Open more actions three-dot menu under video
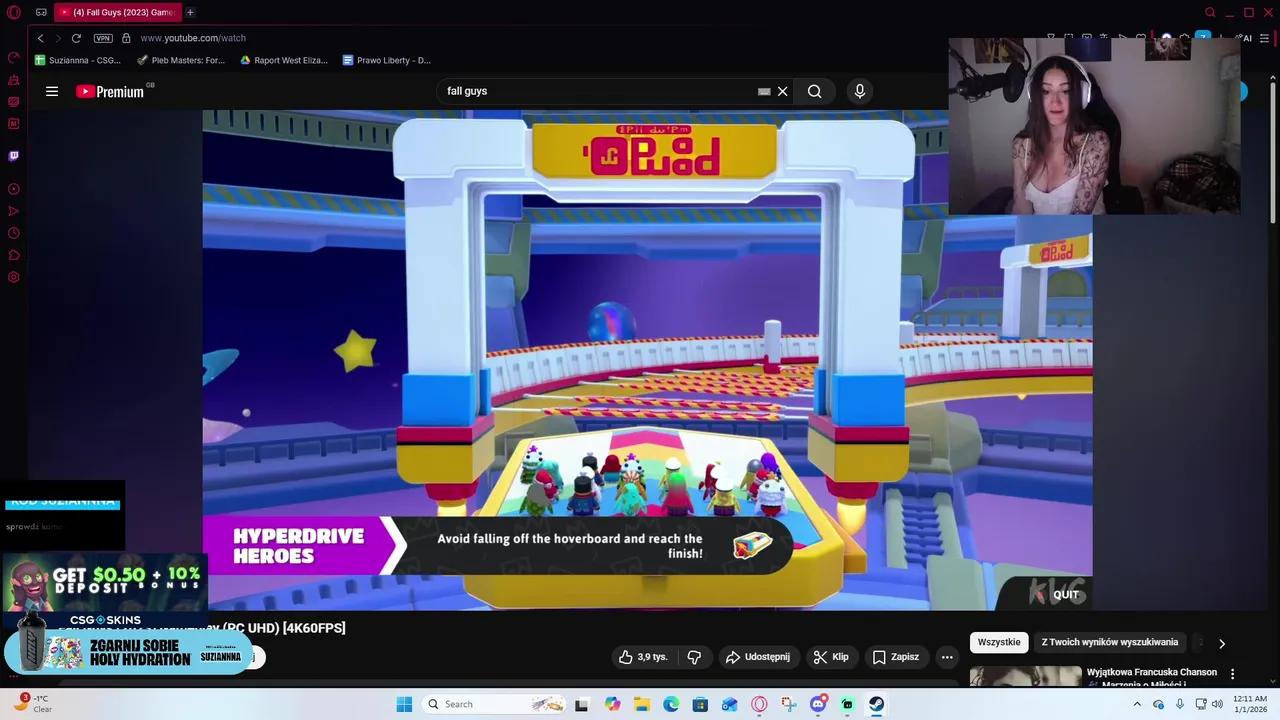 click(x=947, y=657)
